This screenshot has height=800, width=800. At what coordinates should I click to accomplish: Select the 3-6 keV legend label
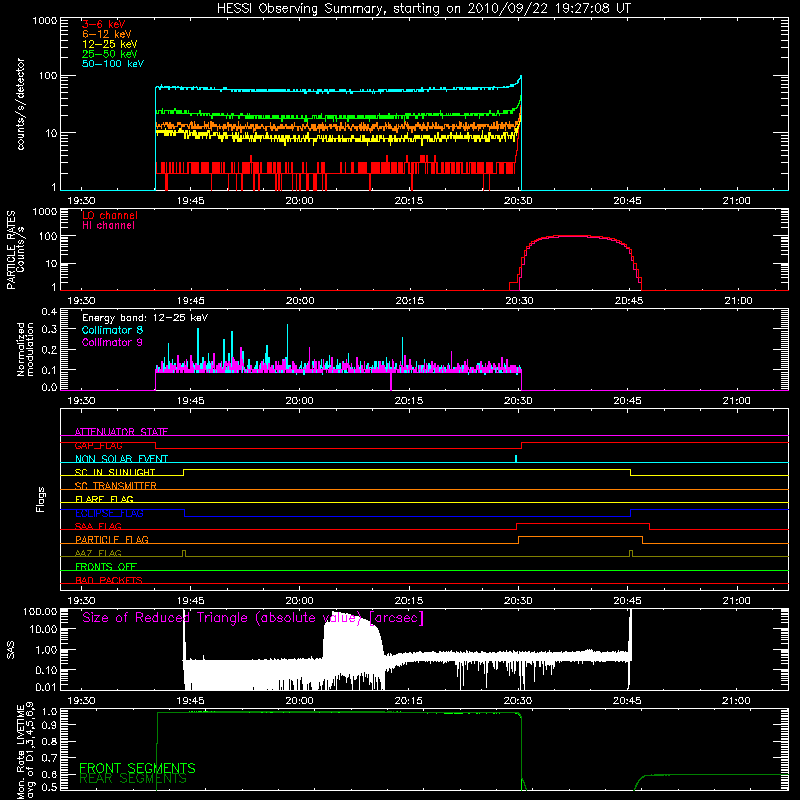coord(104,24)
